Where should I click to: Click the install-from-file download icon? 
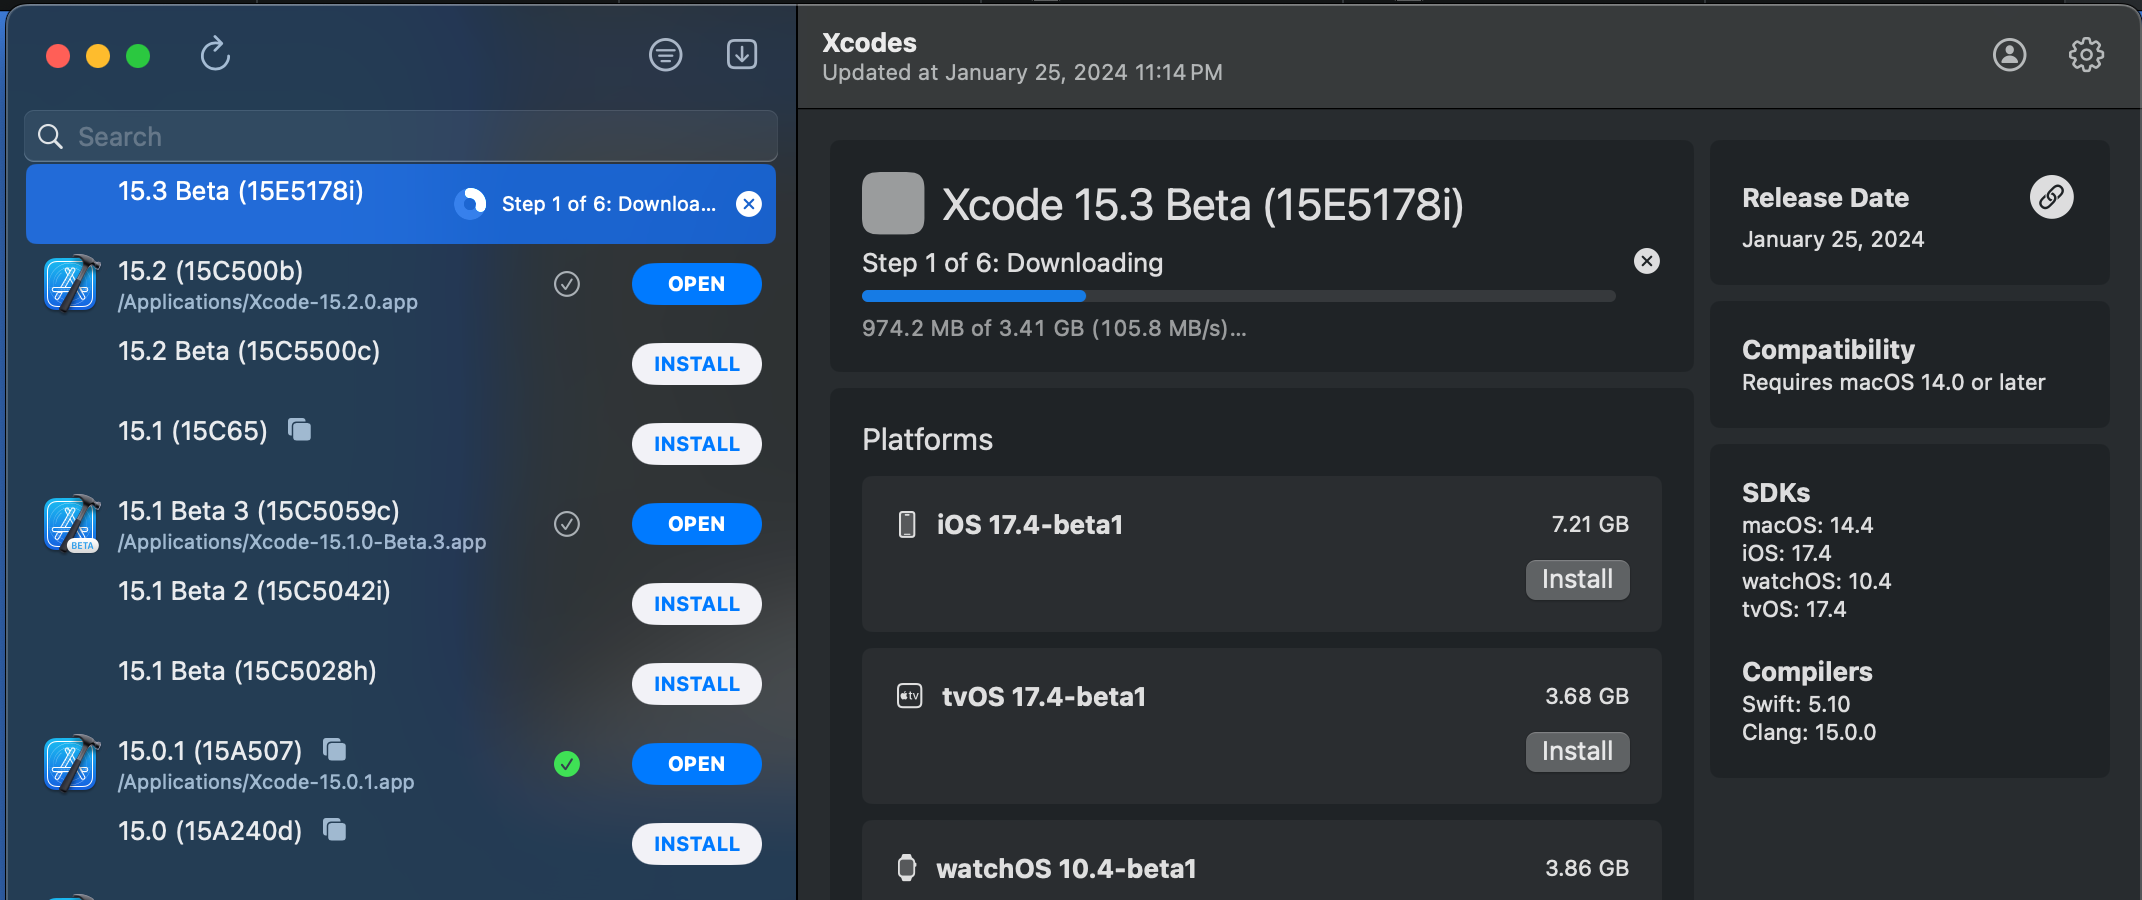click(742, 54)
